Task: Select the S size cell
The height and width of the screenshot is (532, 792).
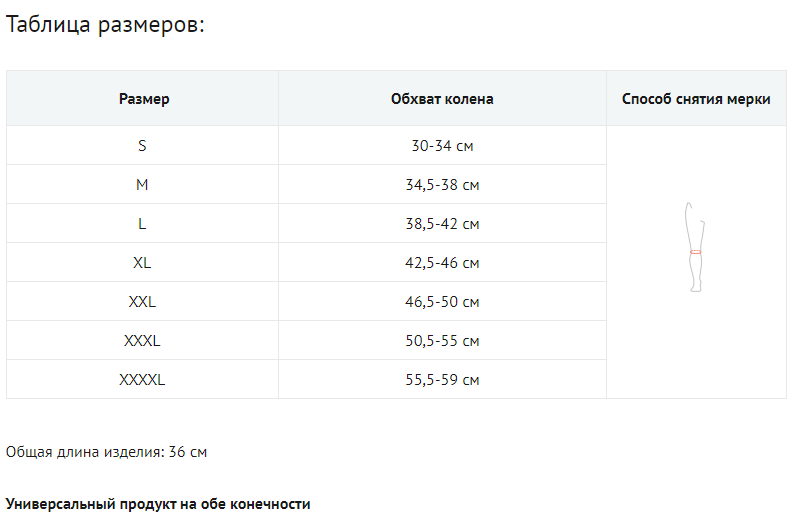Action: pos(142,146)
